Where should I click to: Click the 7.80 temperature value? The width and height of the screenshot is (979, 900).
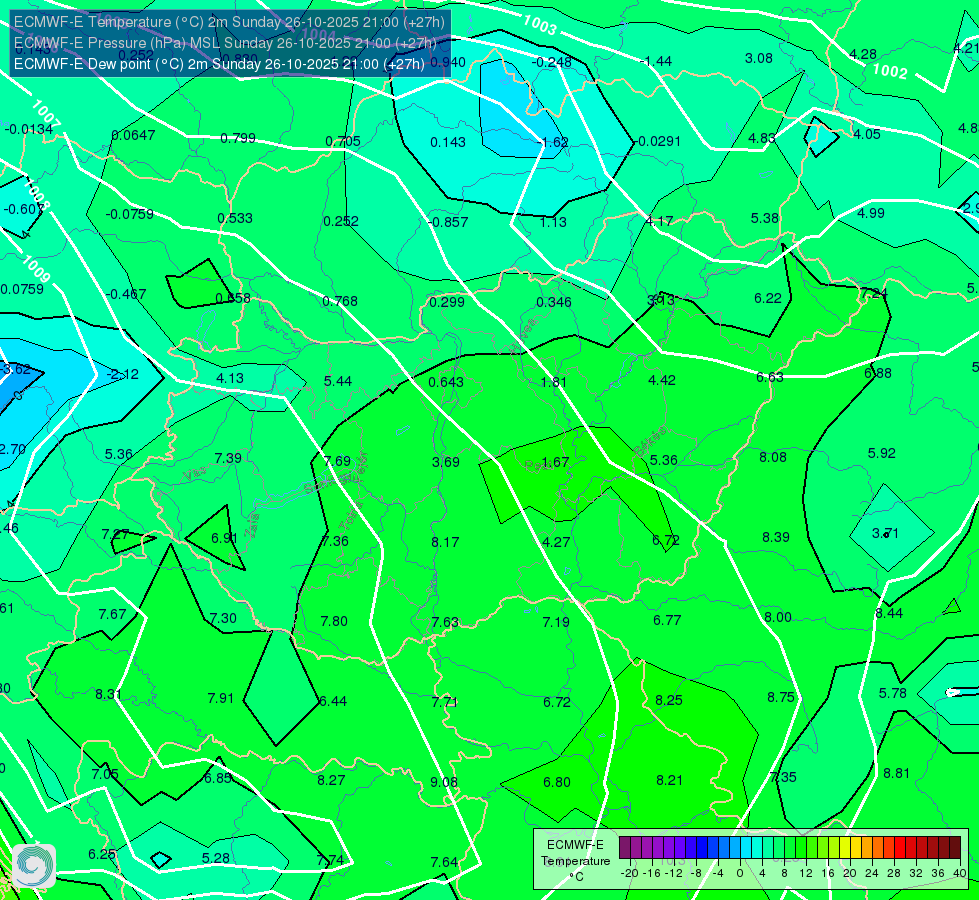pos(334,621)
